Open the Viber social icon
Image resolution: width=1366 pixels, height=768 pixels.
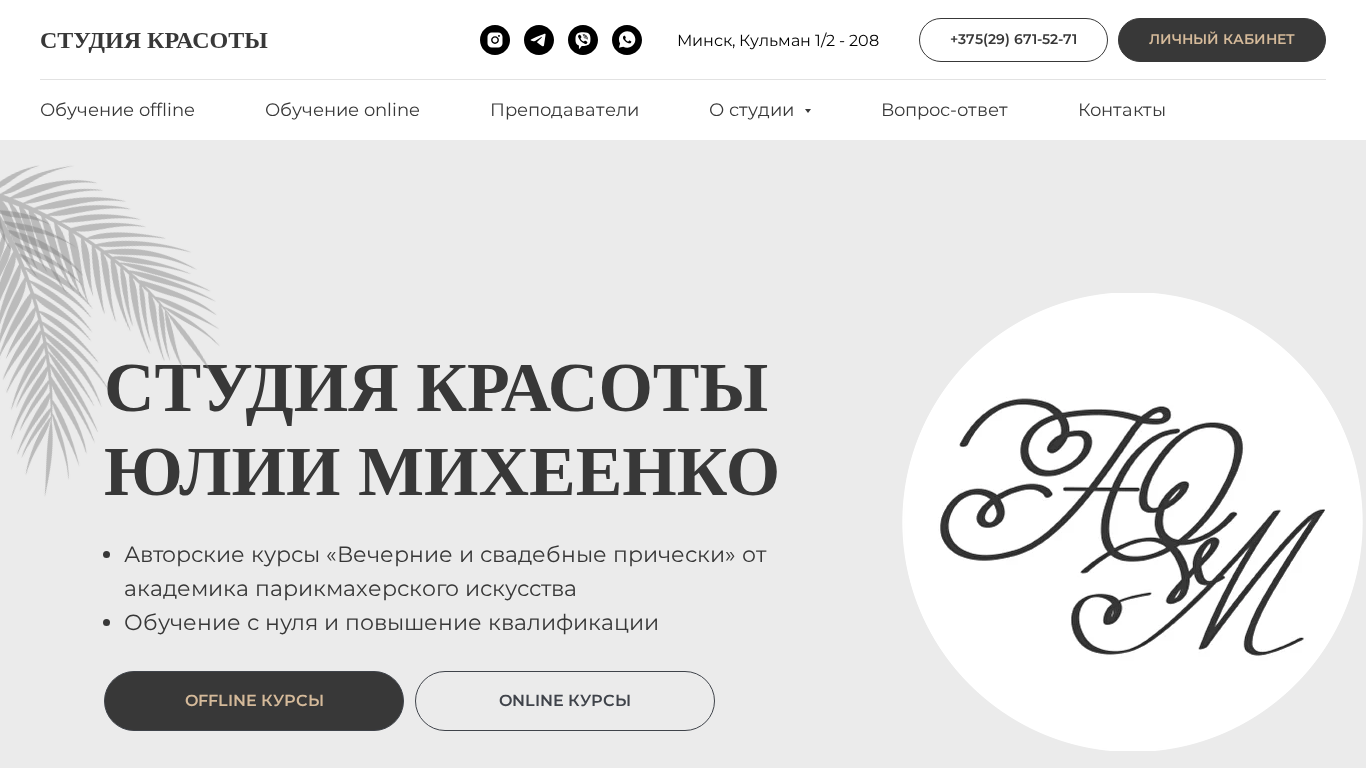583,40
